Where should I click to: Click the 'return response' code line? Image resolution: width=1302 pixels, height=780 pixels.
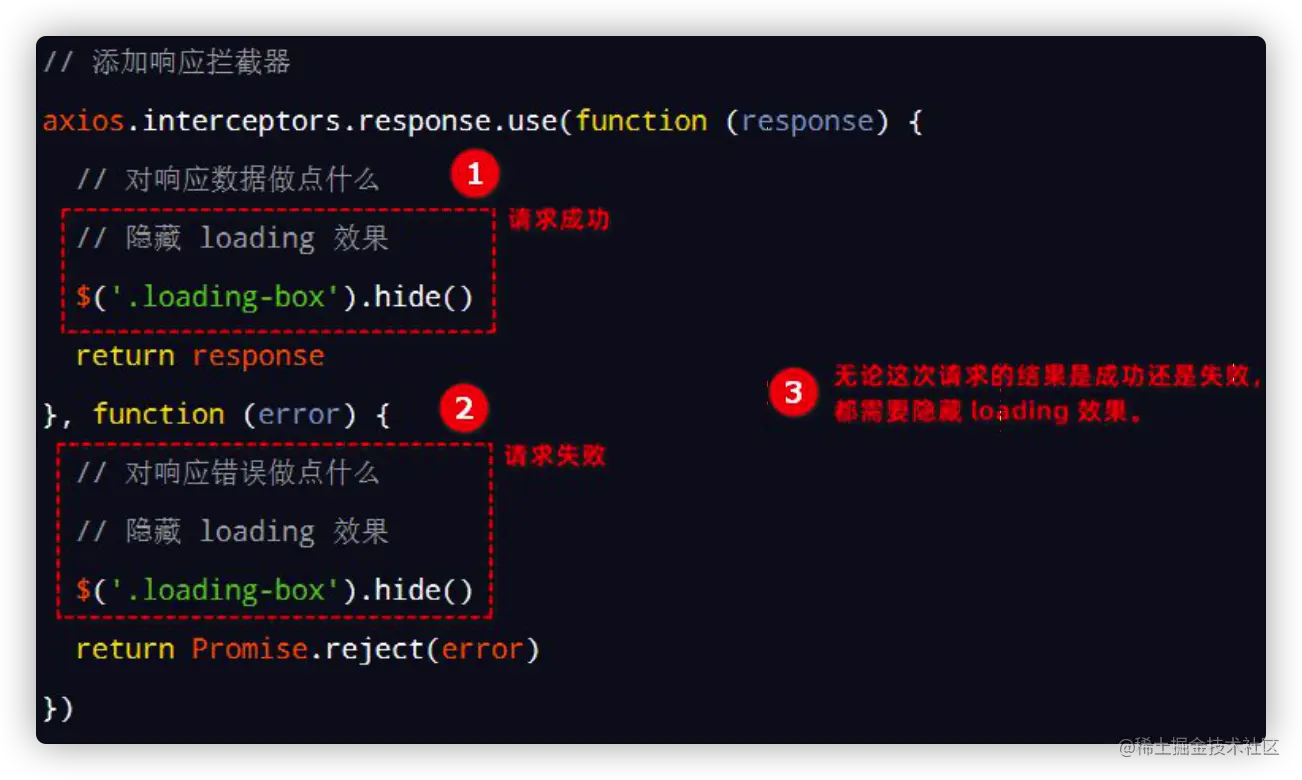200,356
